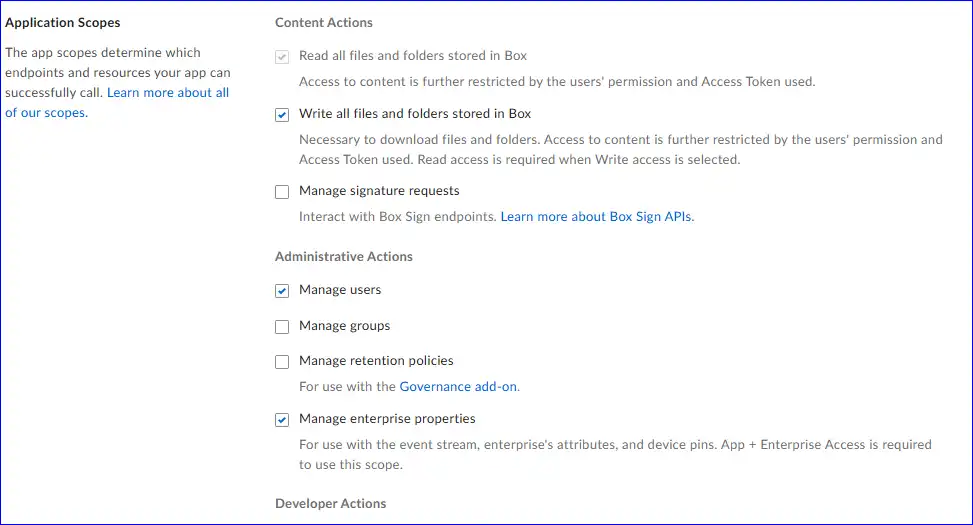Click the greyed-out Read all files checkbox
Viewport: 973px width, 525px height.
[x=282, y=57]
